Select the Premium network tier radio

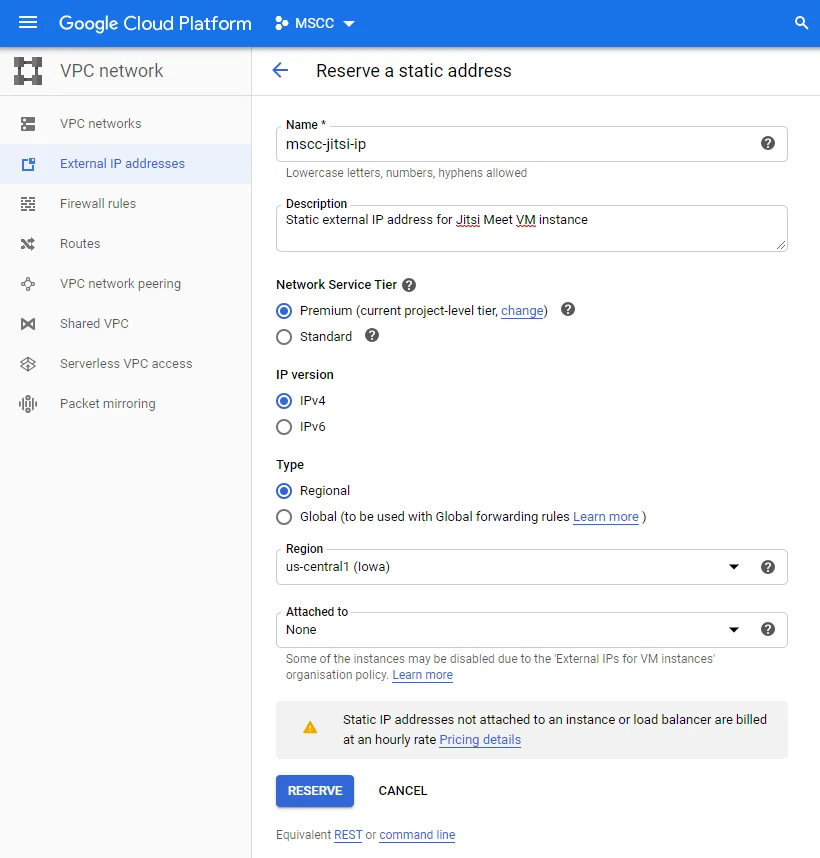pos(284,311)
